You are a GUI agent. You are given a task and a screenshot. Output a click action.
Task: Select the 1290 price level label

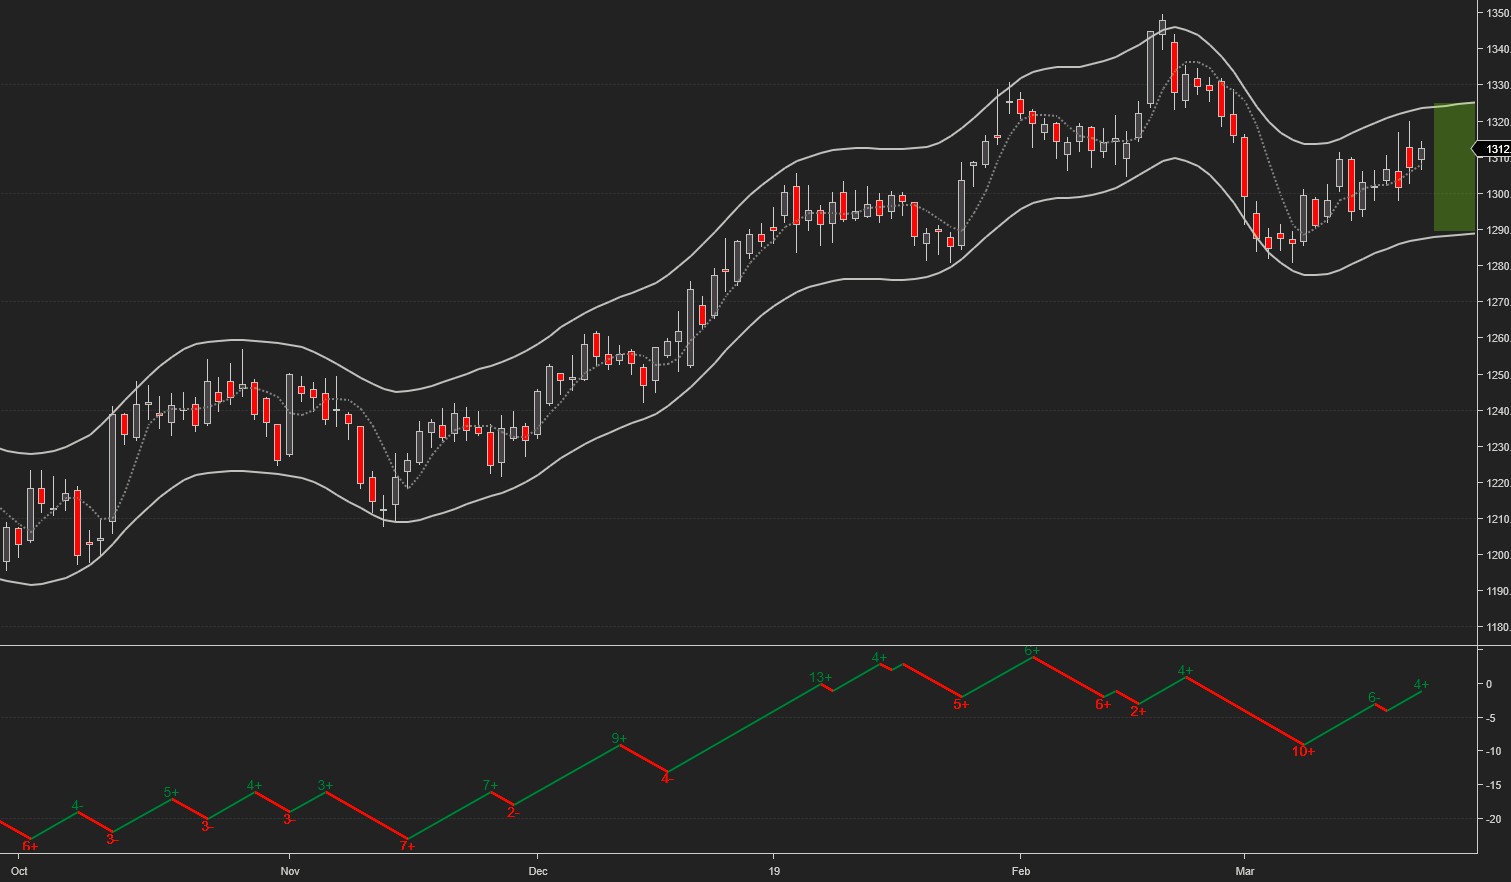[1497, 230]
